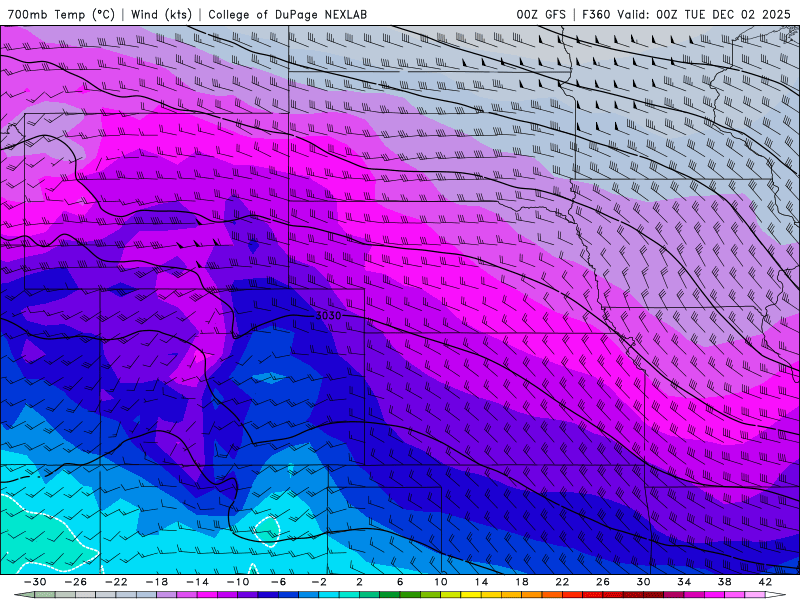This screenshot has width=800, height=600.
Task: Click the legend value 6
Action: pos(400,582)
